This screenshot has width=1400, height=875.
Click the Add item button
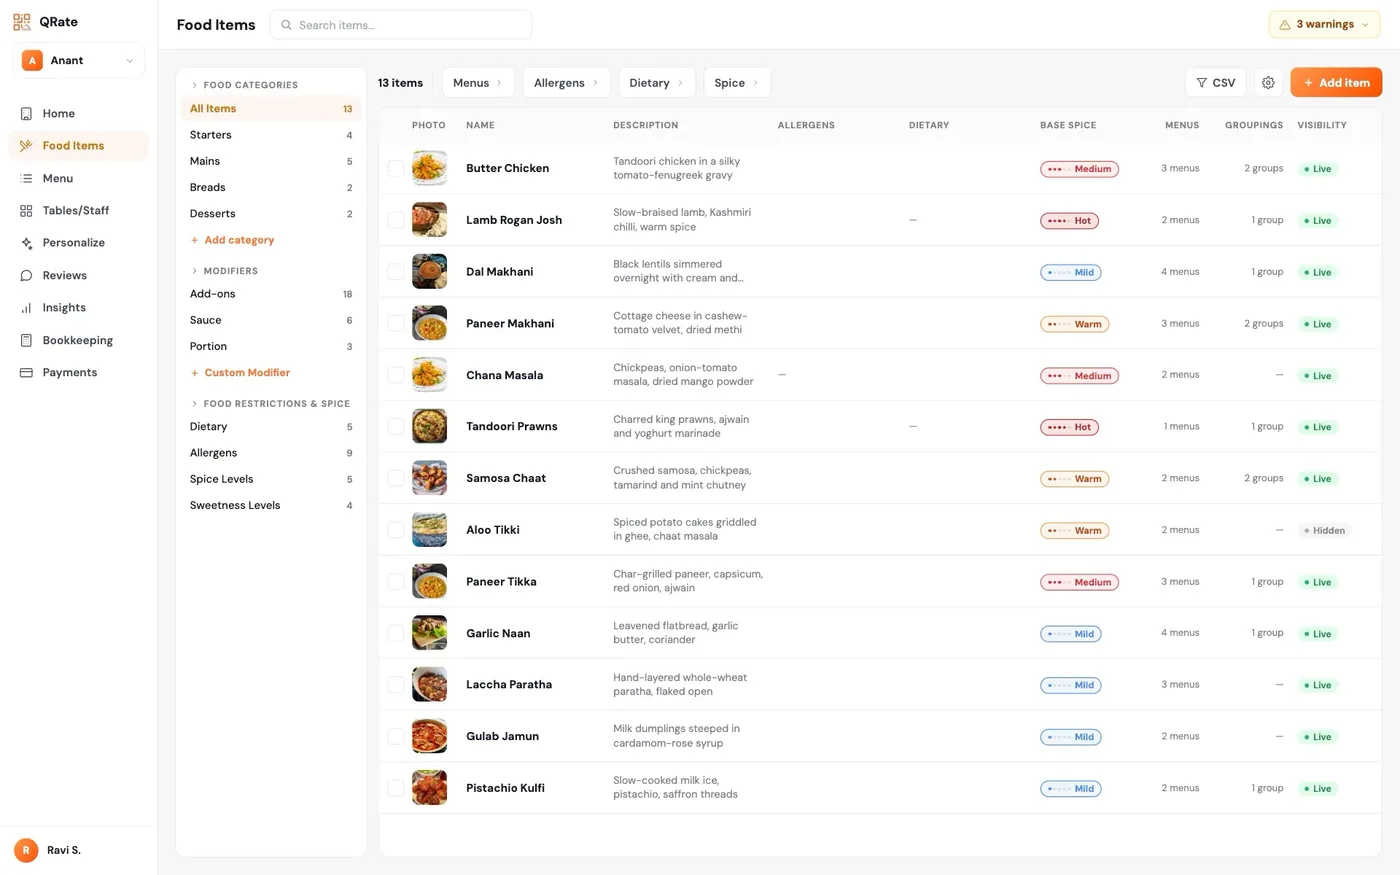click(1336, 83)
